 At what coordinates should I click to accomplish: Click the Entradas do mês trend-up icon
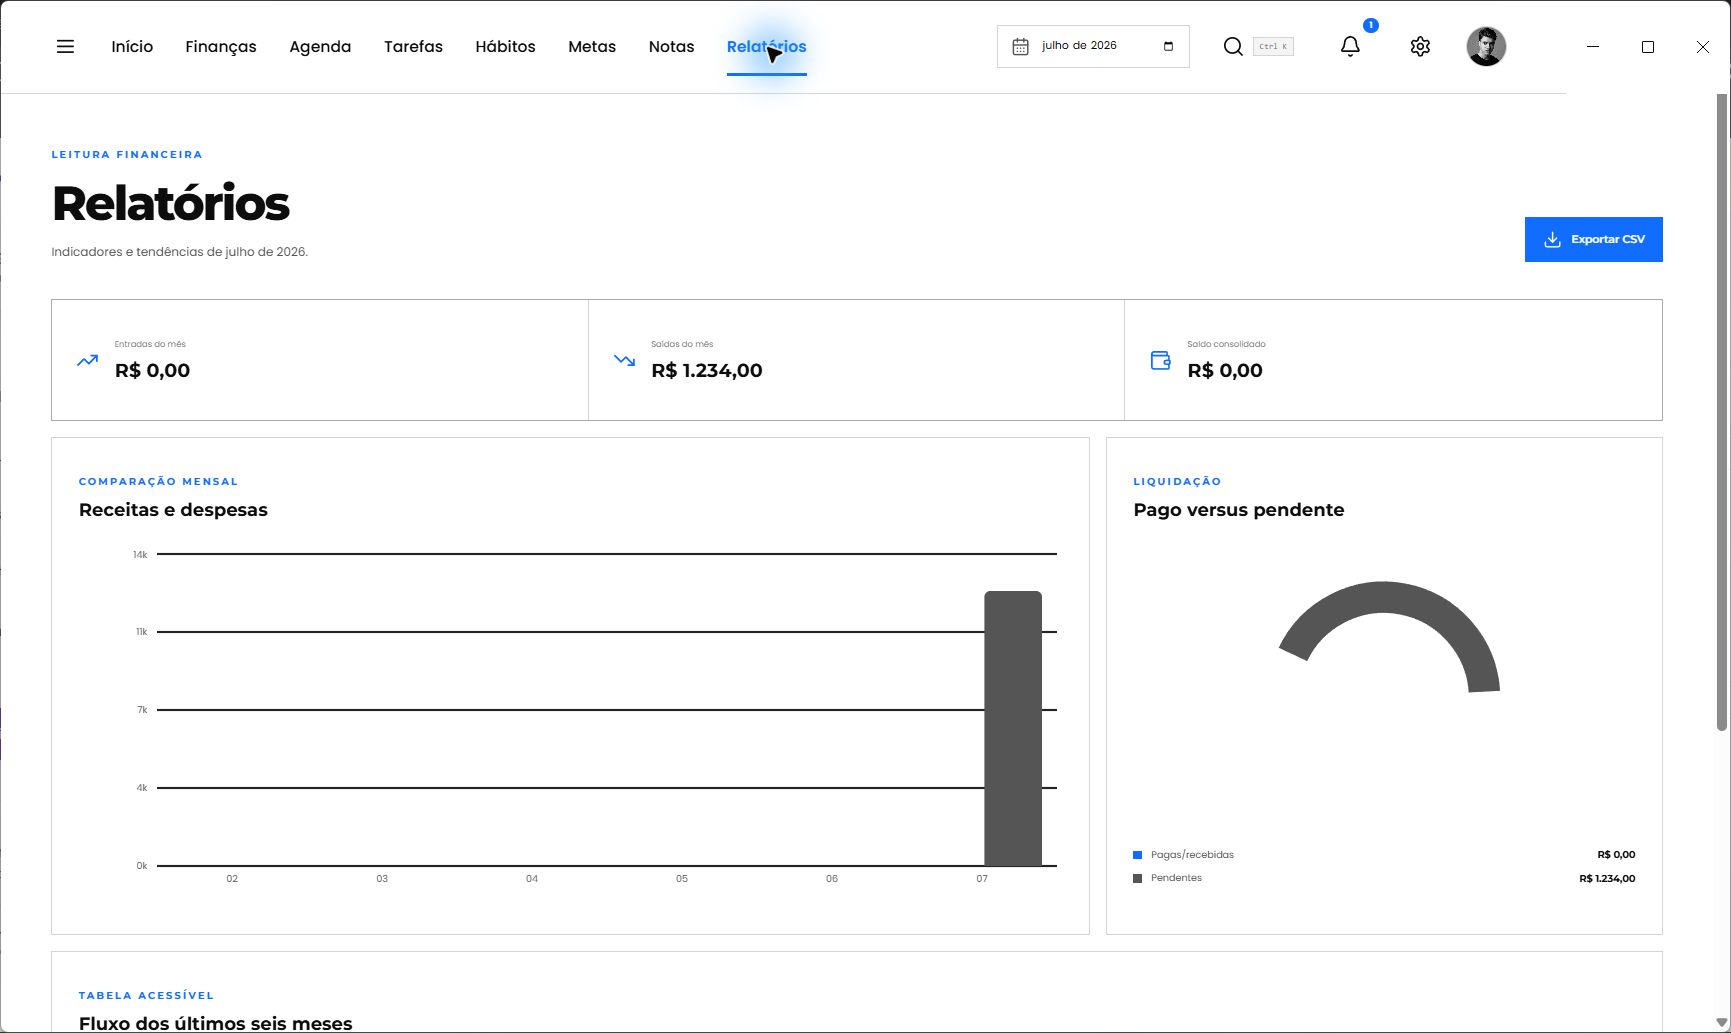(88, 360)
